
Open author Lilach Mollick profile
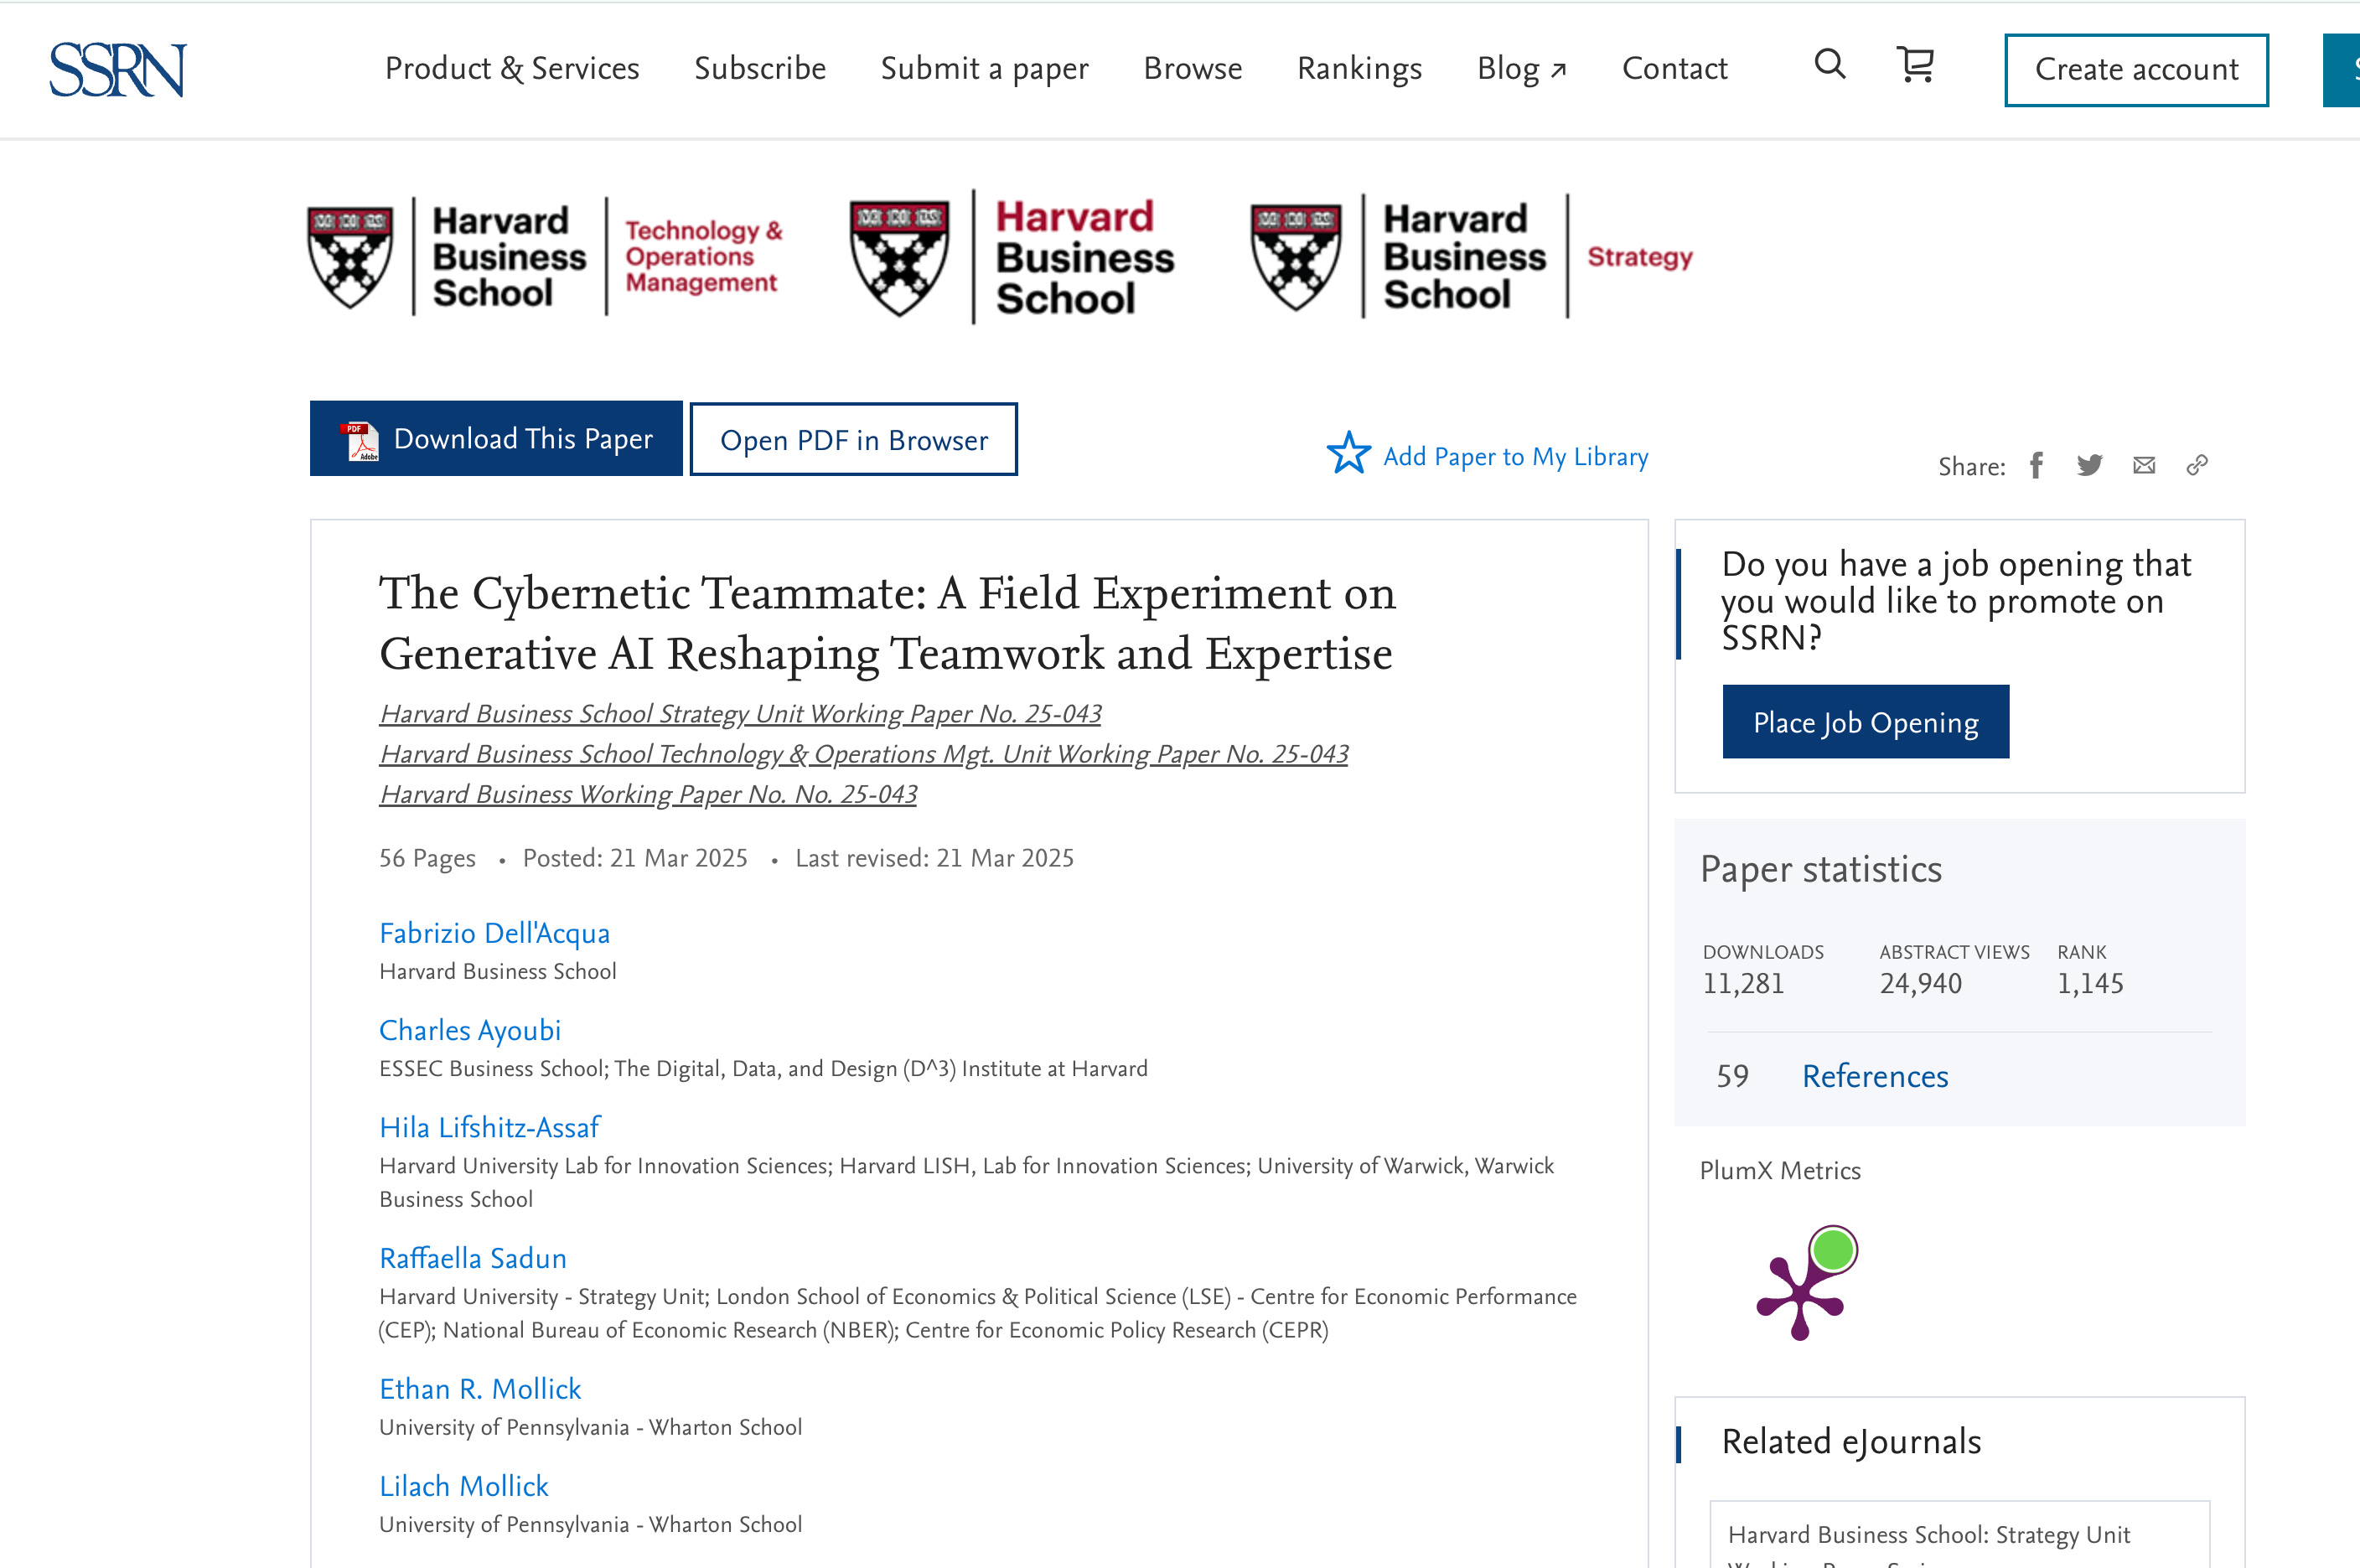pyautogui.click(x=464, y=1486)
